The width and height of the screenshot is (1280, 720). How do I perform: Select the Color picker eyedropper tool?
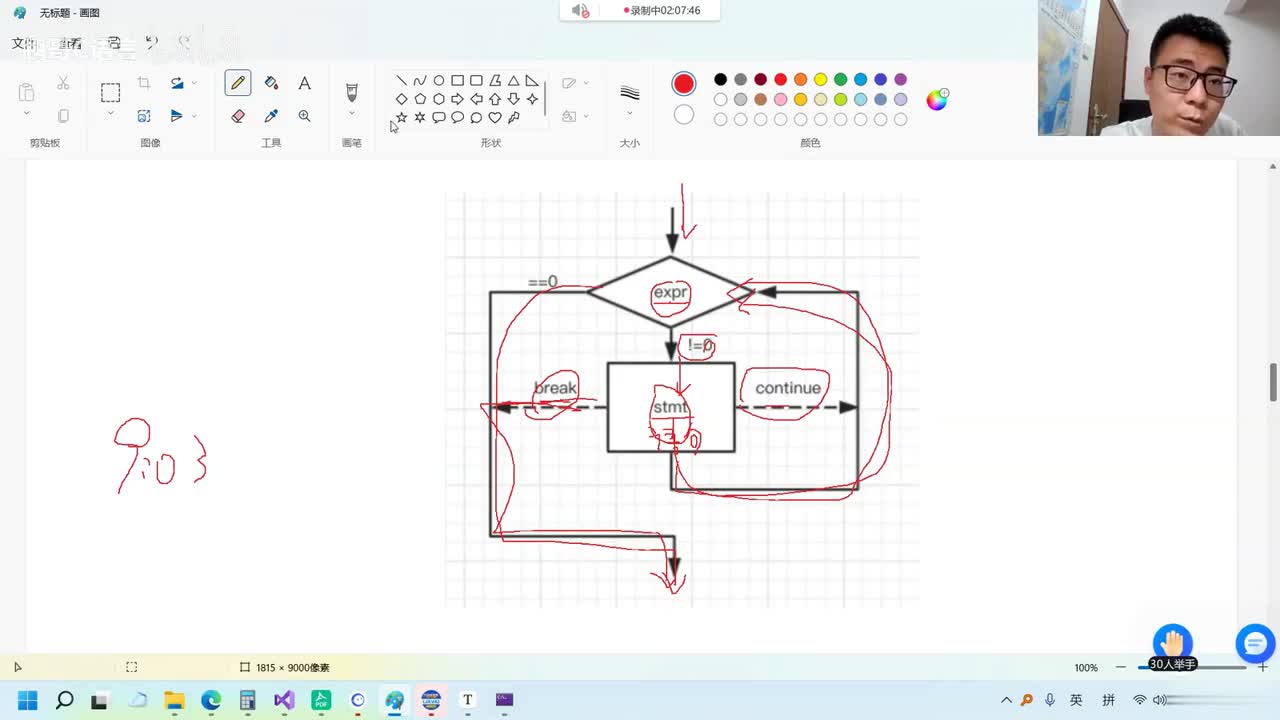click(271, 116)
